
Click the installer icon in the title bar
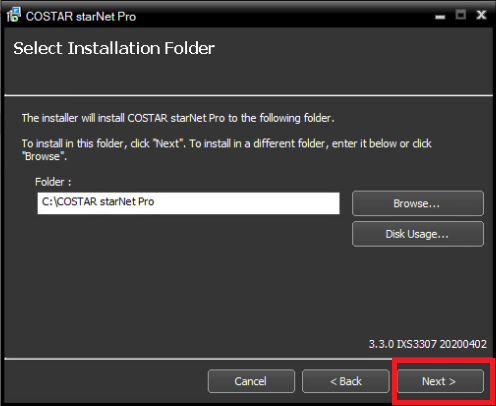[x=14, y=15]
